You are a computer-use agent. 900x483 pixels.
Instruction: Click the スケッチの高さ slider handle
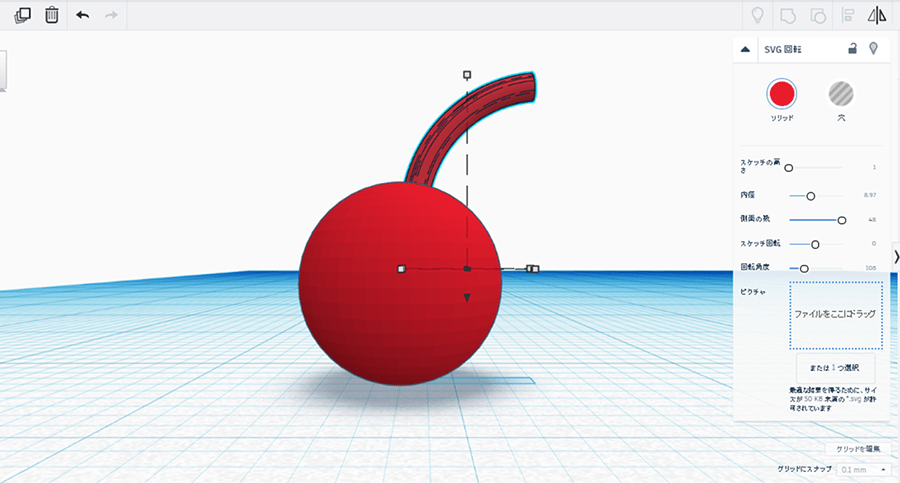pos(789,168)
